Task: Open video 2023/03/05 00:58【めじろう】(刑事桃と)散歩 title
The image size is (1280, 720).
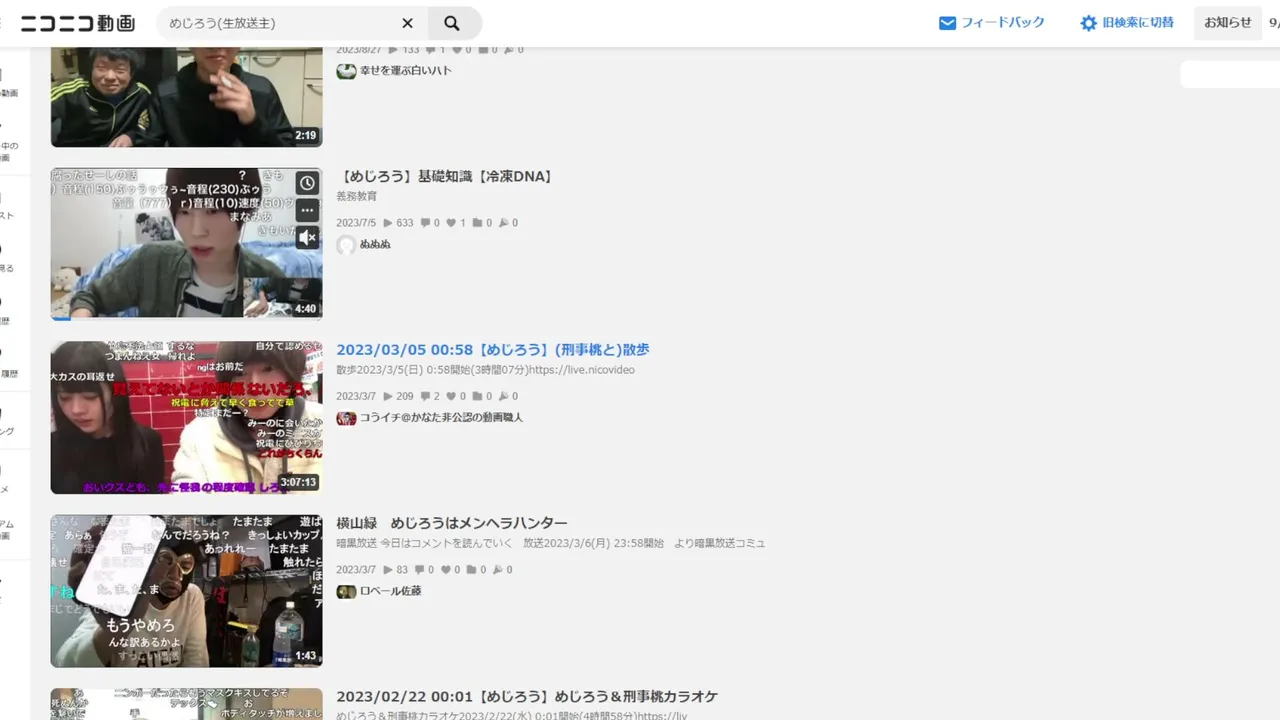Action: [x=493, y=350]
